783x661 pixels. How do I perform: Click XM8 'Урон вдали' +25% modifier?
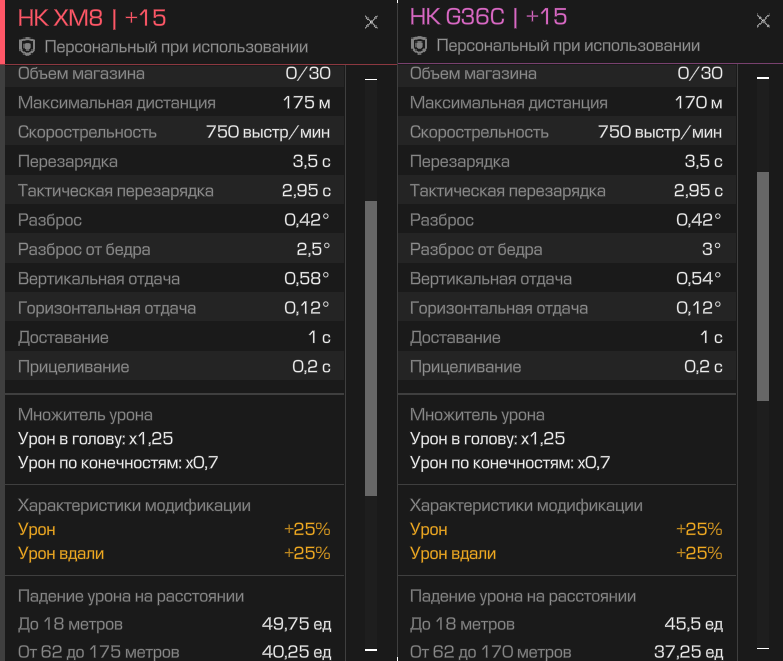point(174,553)
